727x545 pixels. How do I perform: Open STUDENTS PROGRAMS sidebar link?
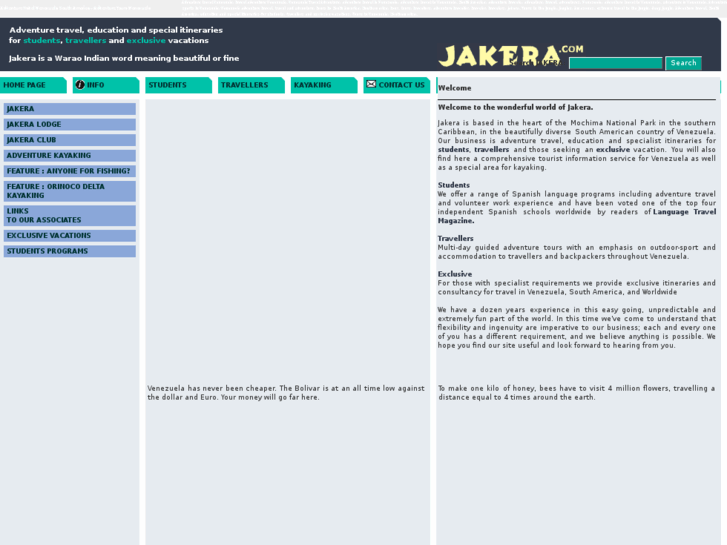tap(70, 251)
